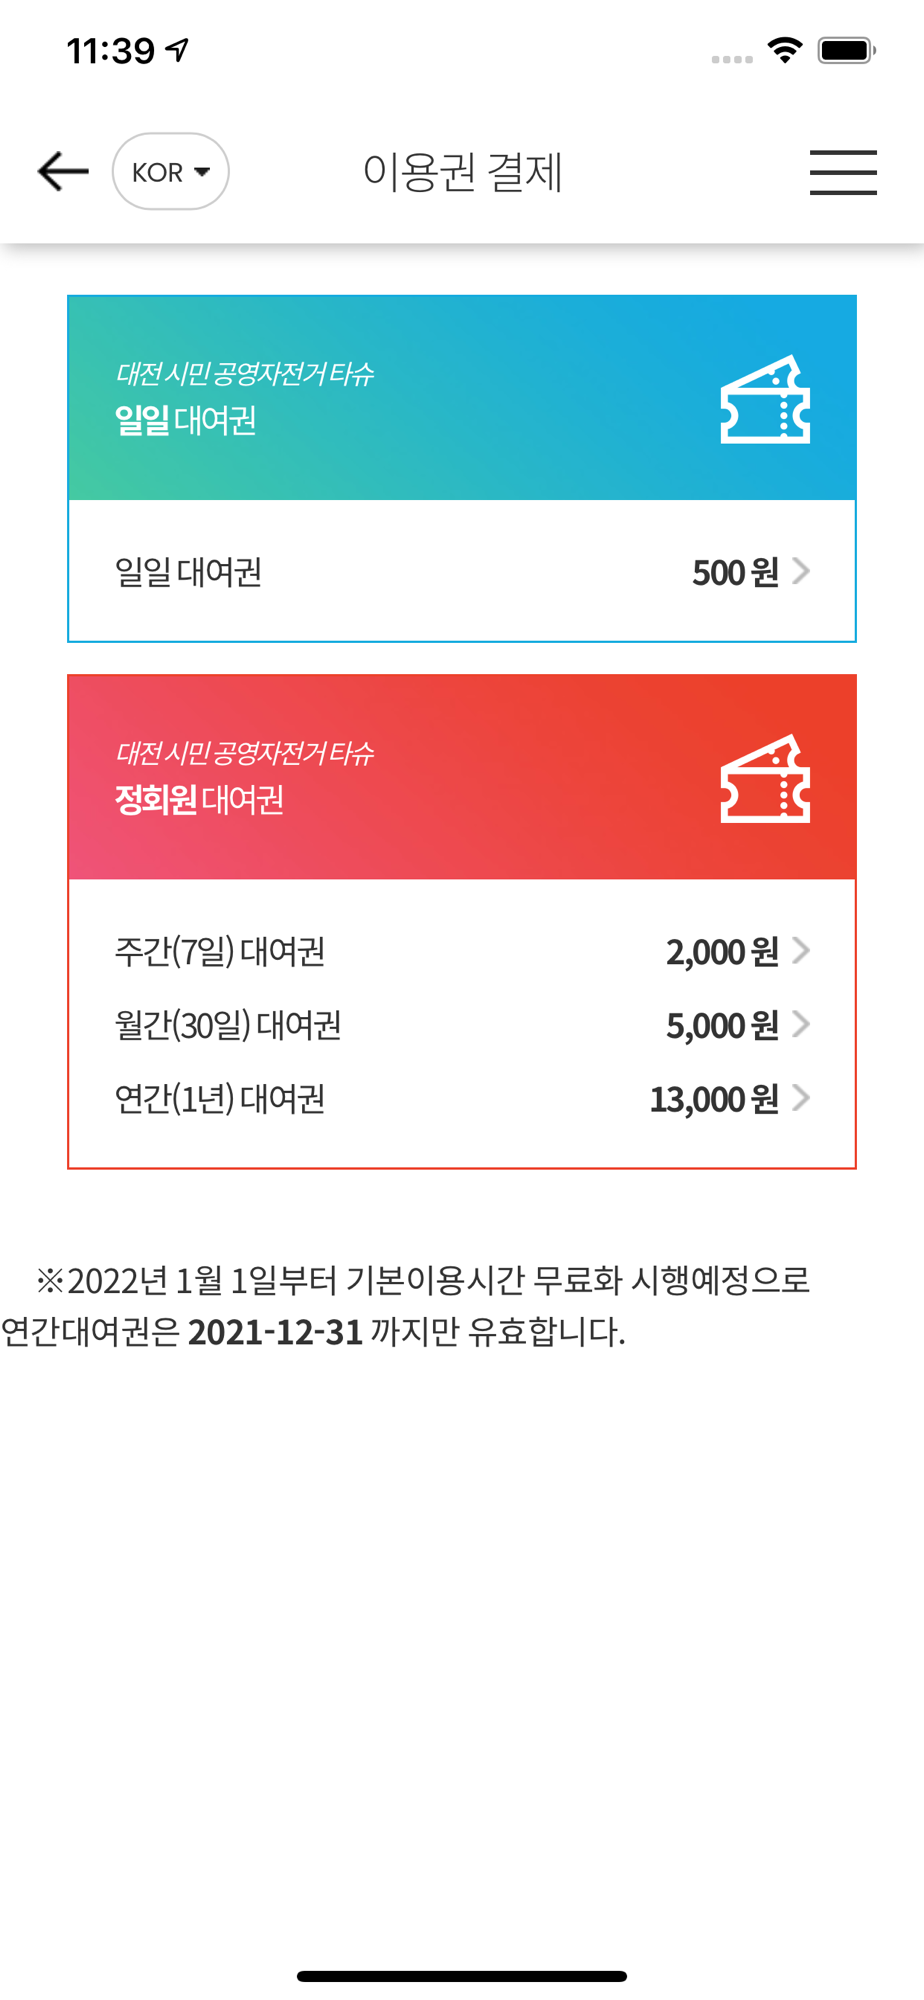Choose the 월간(30일) 대여권 pass
The height and width of the screenshot is (2000, 924).
point(462,1025)
